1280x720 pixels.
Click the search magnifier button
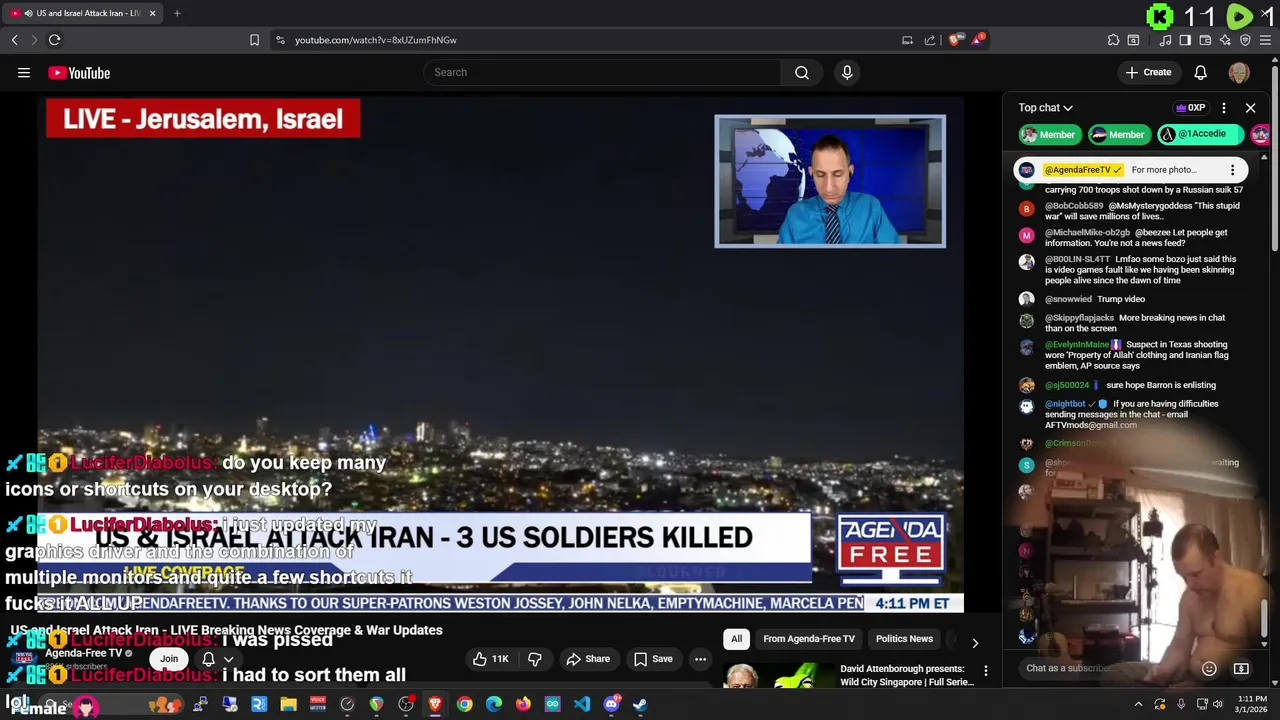point(802,72)
